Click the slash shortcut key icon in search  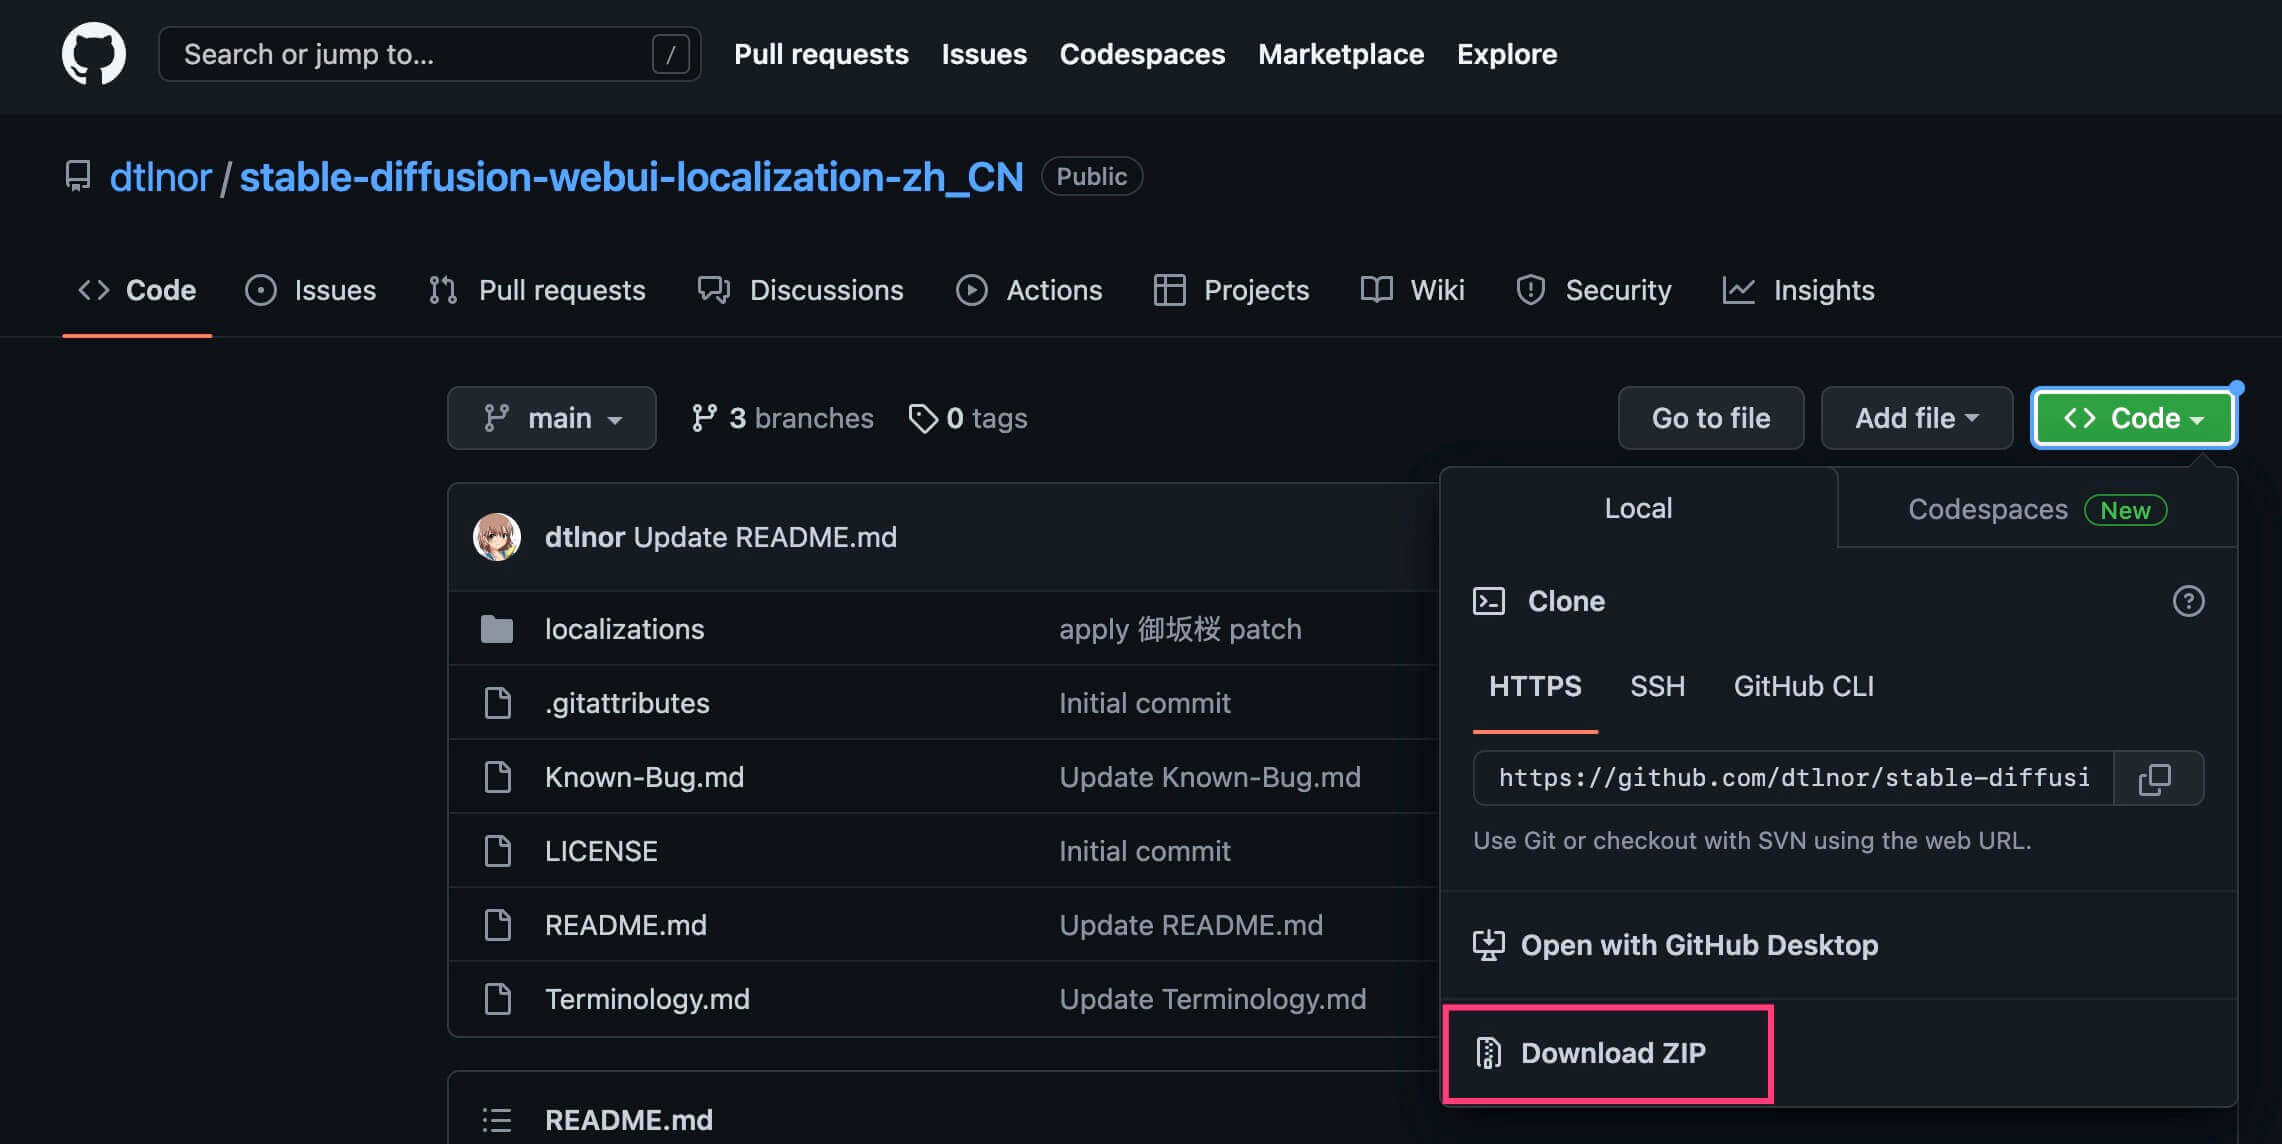tap(670, 54)
